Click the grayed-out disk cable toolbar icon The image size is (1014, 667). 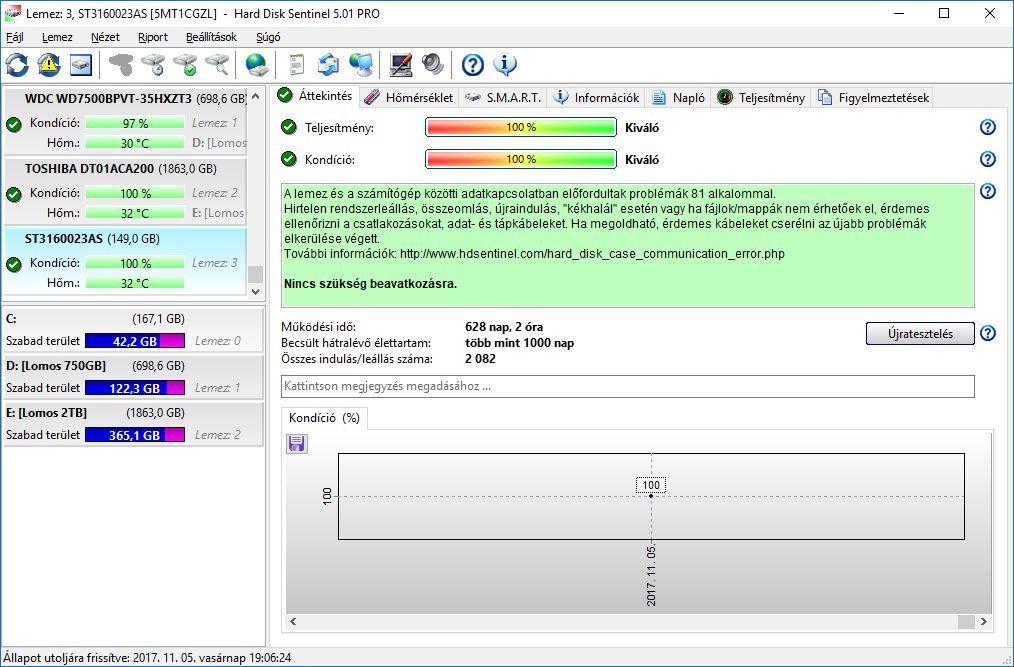coord(121,65)
